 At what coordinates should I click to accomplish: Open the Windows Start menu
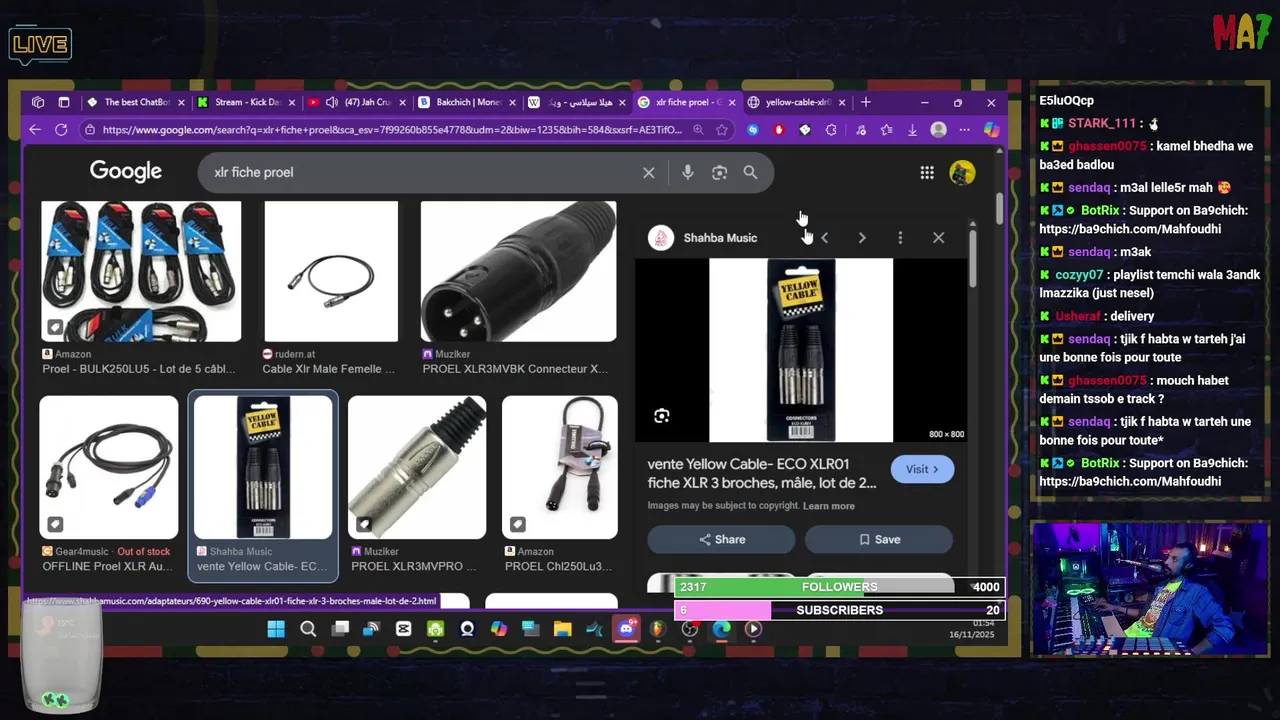click(276, 629)
